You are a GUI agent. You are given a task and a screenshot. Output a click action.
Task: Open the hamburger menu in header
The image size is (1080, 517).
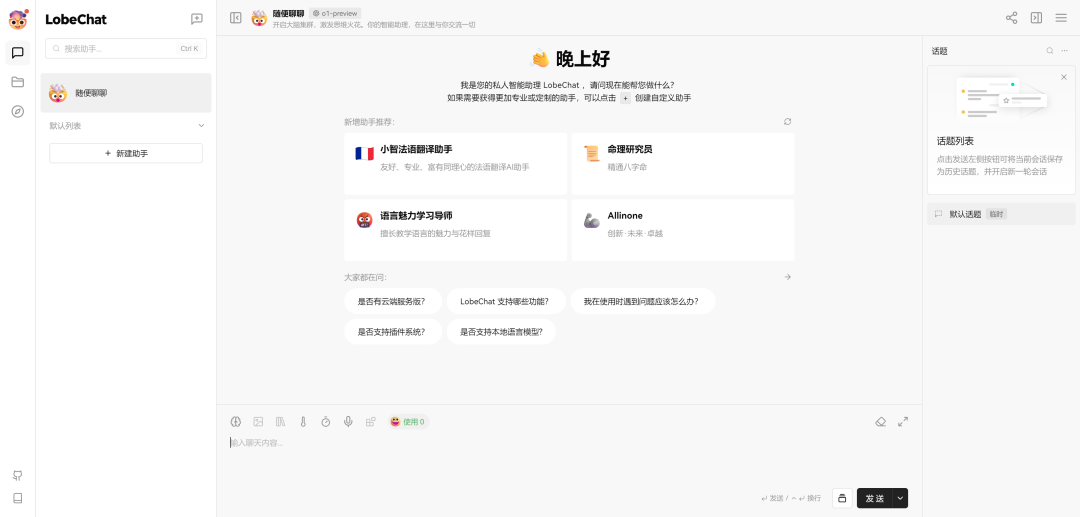[1061, 18]
